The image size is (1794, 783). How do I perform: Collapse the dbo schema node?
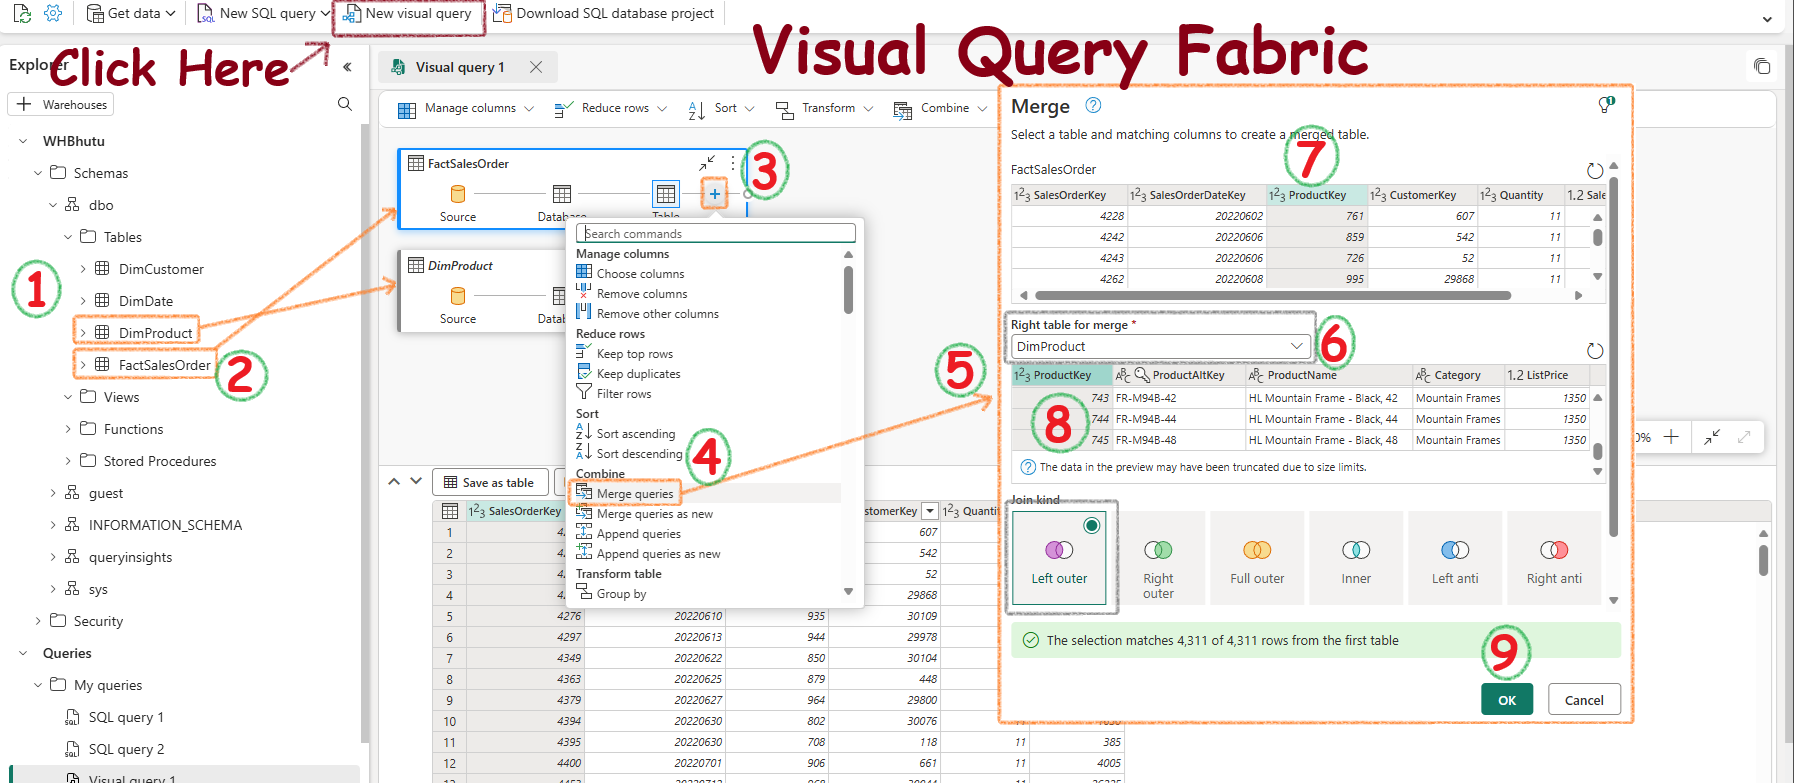pos(53,205)
